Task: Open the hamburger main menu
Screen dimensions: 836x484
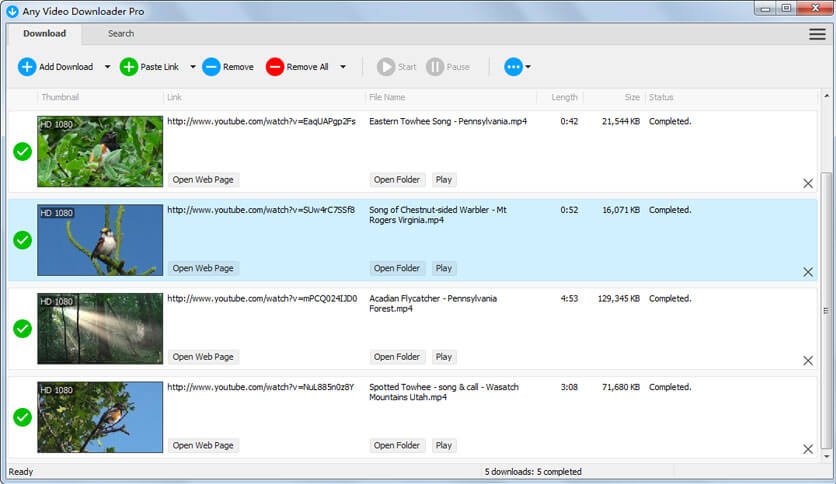Action: [817, 34]
